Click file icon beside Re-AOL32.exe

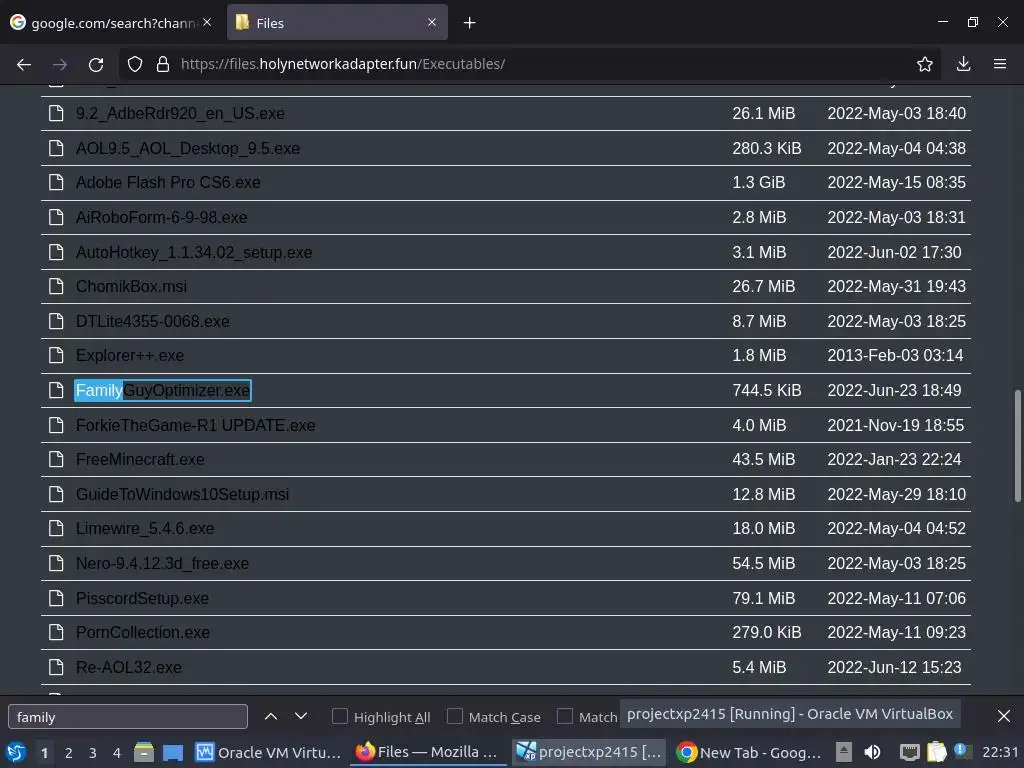click(x=56, y=667)
